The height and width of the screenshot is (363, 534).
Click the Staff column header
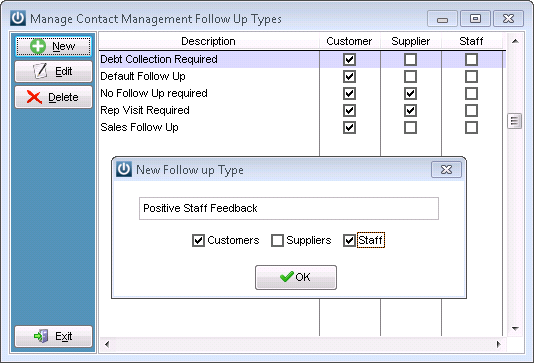click(x=471, y=41)
